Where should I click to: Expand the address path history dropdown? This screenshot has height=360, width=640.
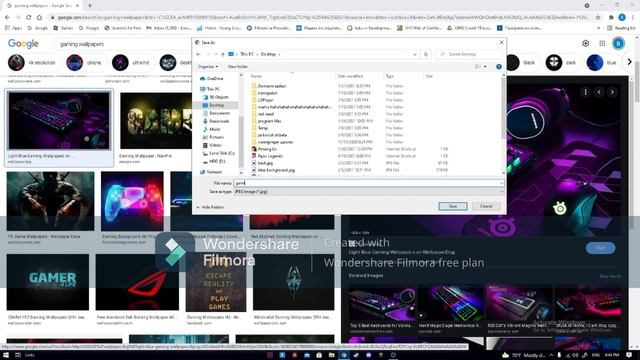415,54
